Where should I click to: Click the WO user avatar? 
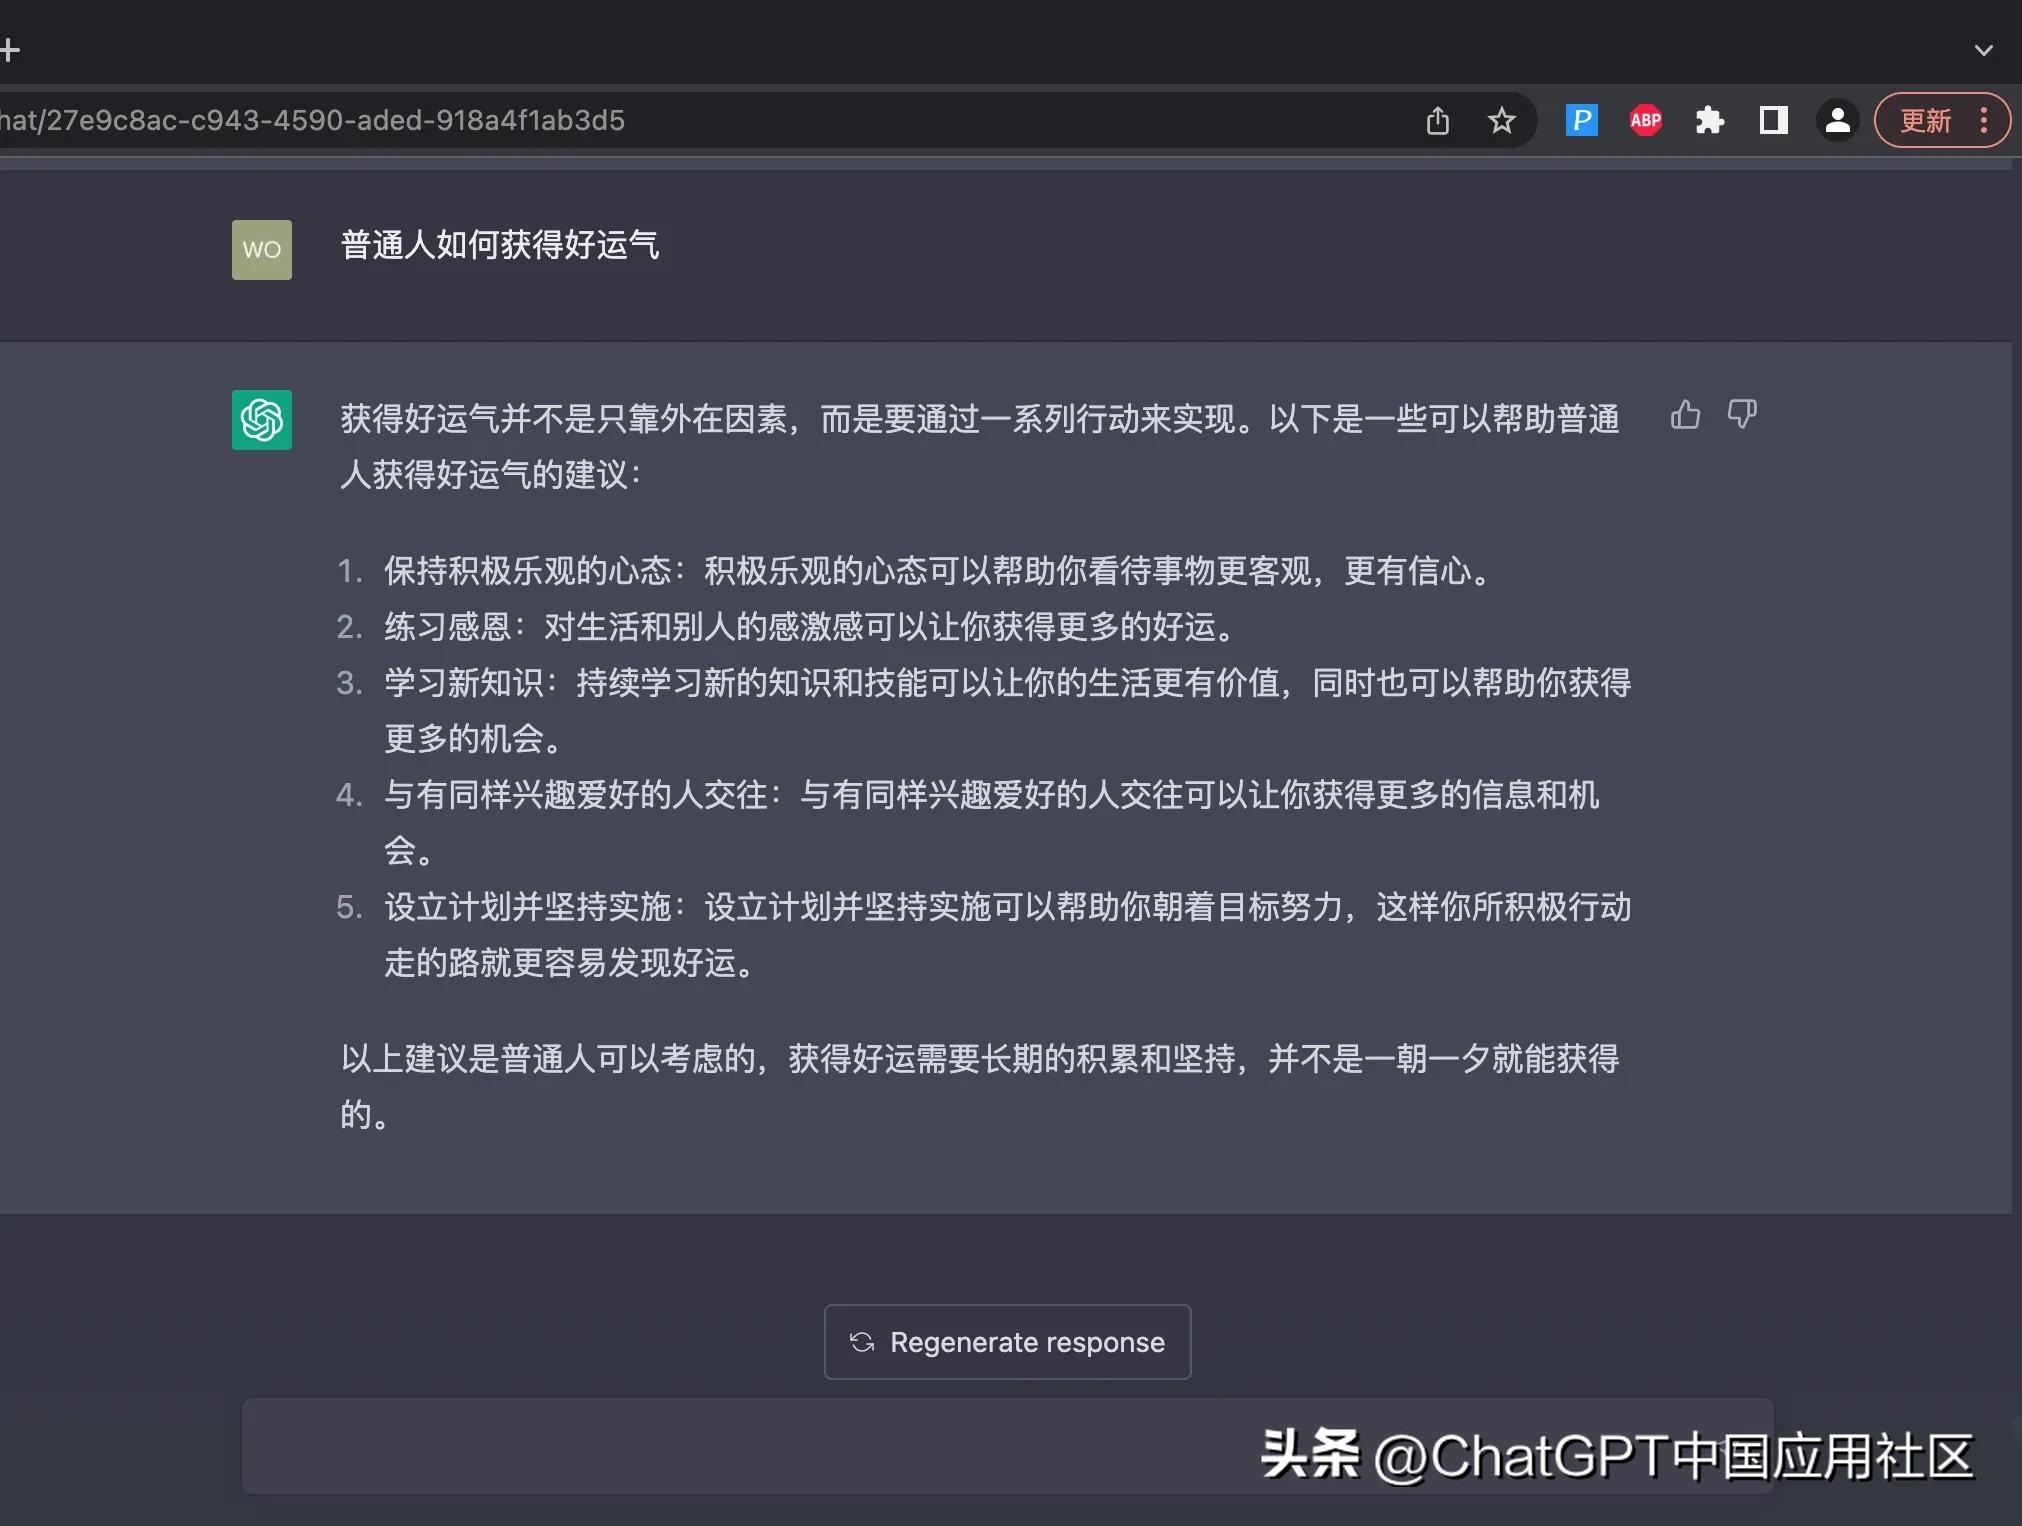pyautogui.click(x=261, y=249)
